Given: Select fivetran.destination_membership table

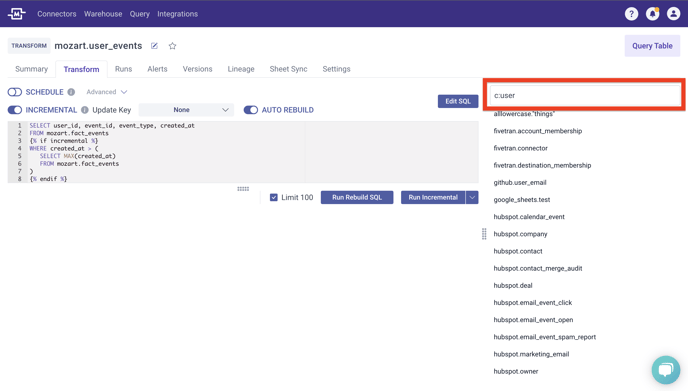Looking at the screenshot, I should (x=542, y=165).
